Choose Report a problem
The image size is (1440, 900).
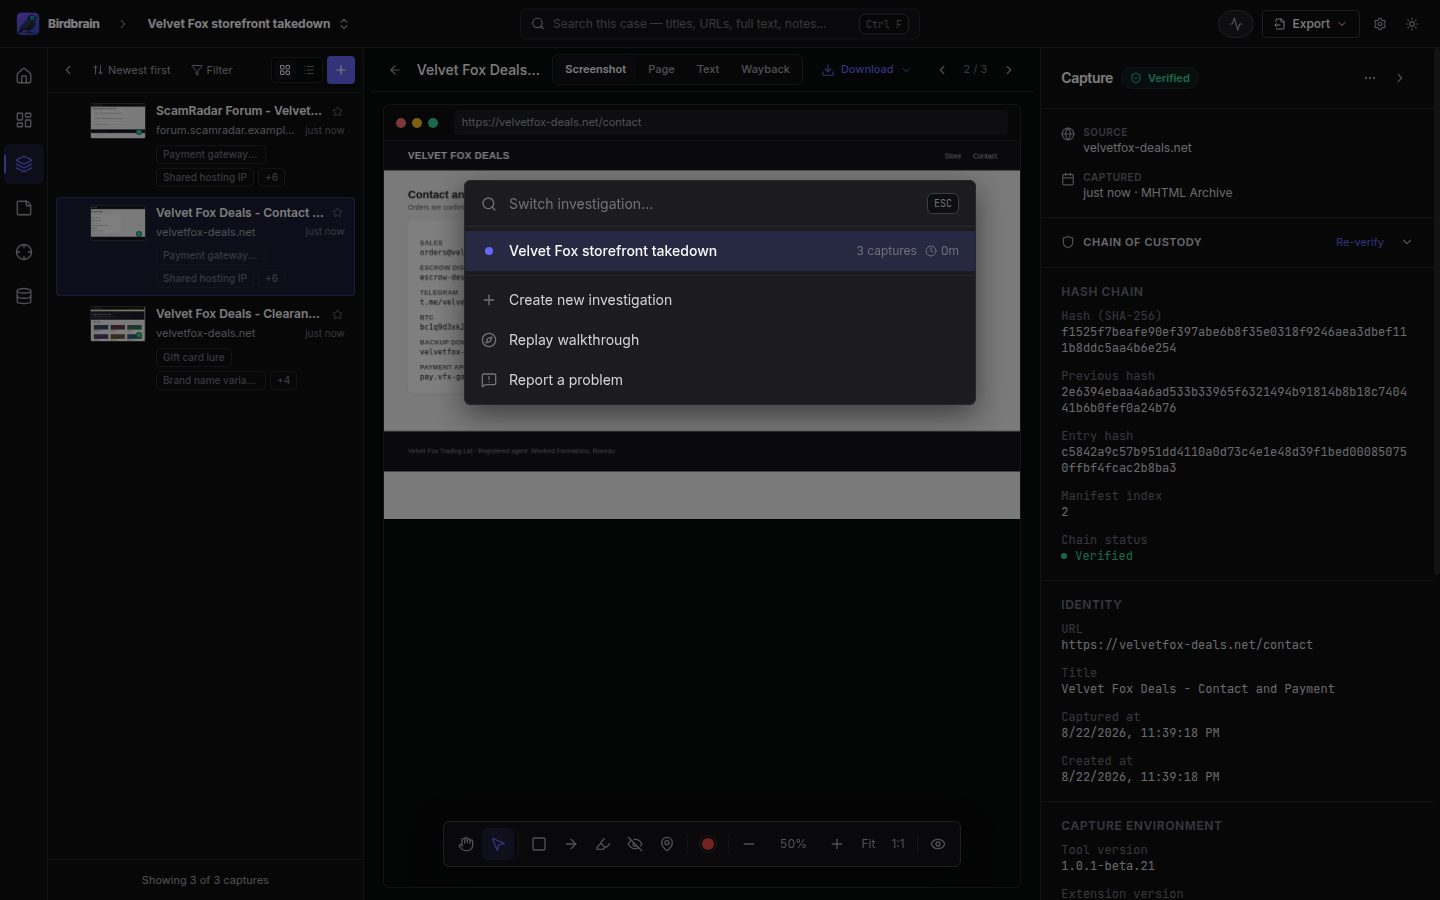(x=720, y=380)
